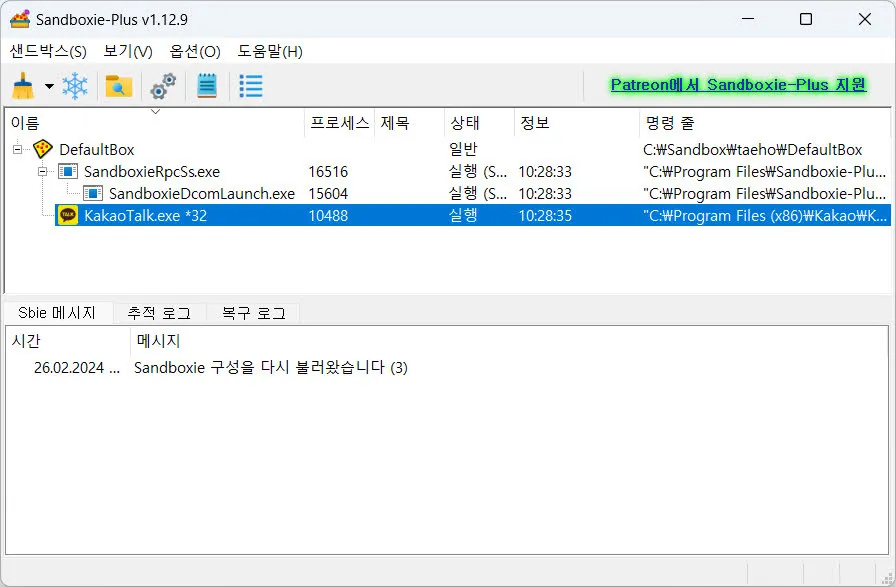Viewport: 896px width, 587px height.
Task: Switch to the 추적 로그 tab
Action: [x=159, y=313]
